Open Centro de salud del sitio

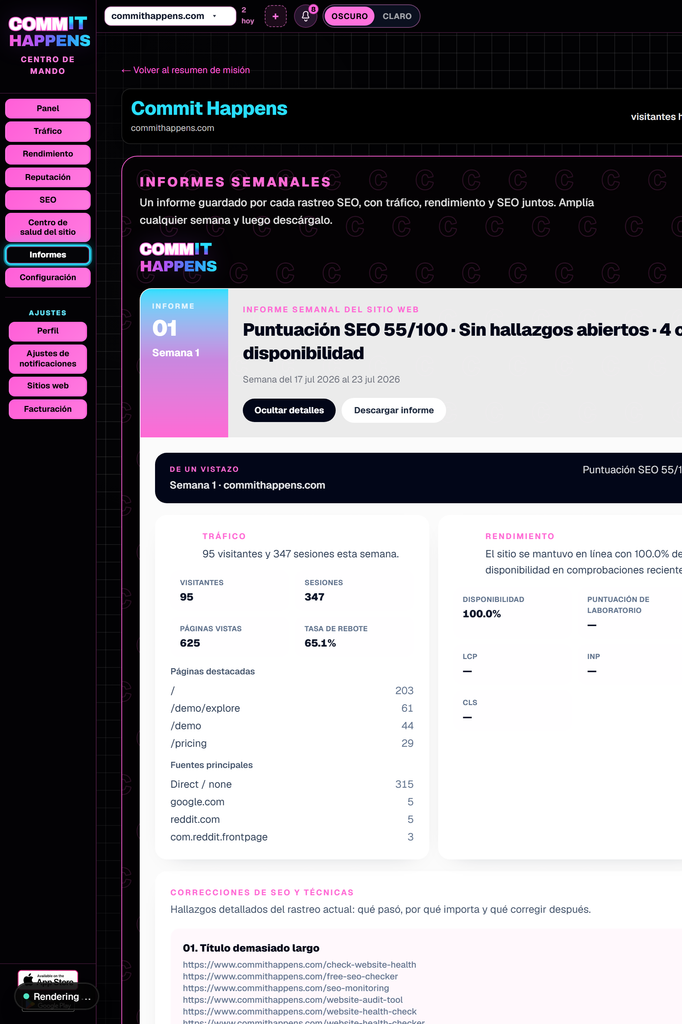point(48,227)
